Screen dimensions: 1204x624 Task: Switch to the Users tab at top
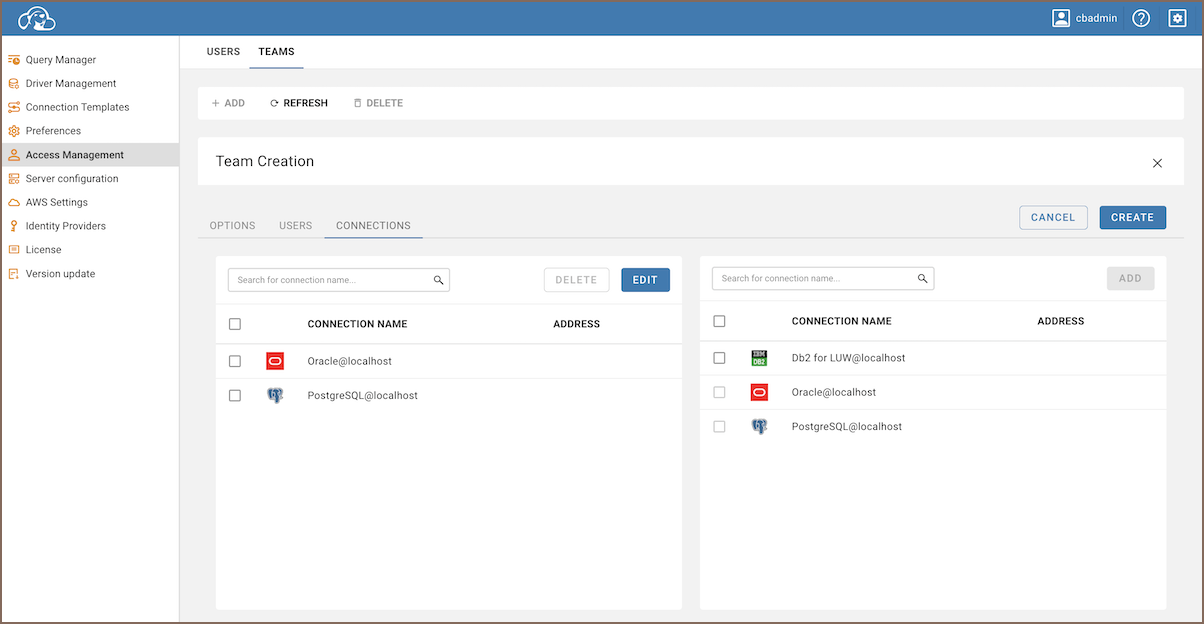coord(223,52)
